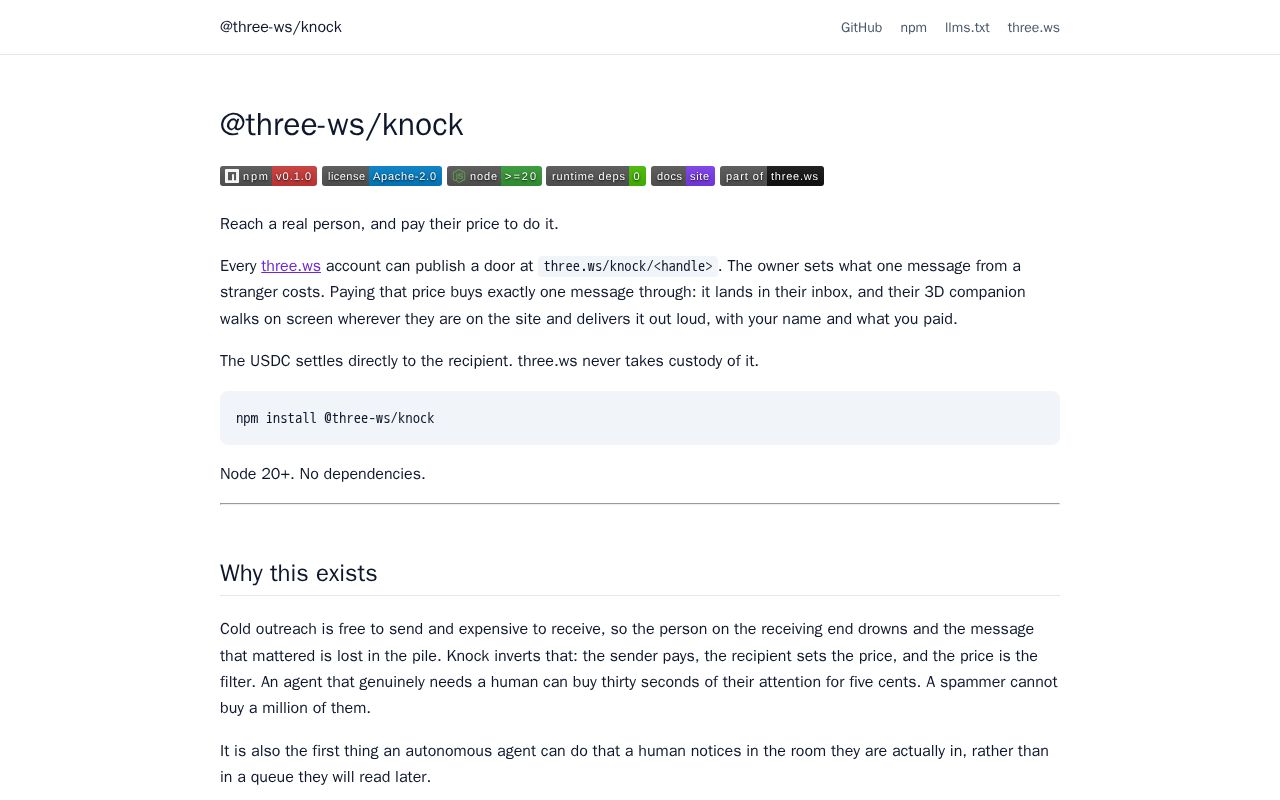This screenshot has width=1280, height=800.
Task: Click the npm install @three-ws/knock code block
Action: coord(640,418)
